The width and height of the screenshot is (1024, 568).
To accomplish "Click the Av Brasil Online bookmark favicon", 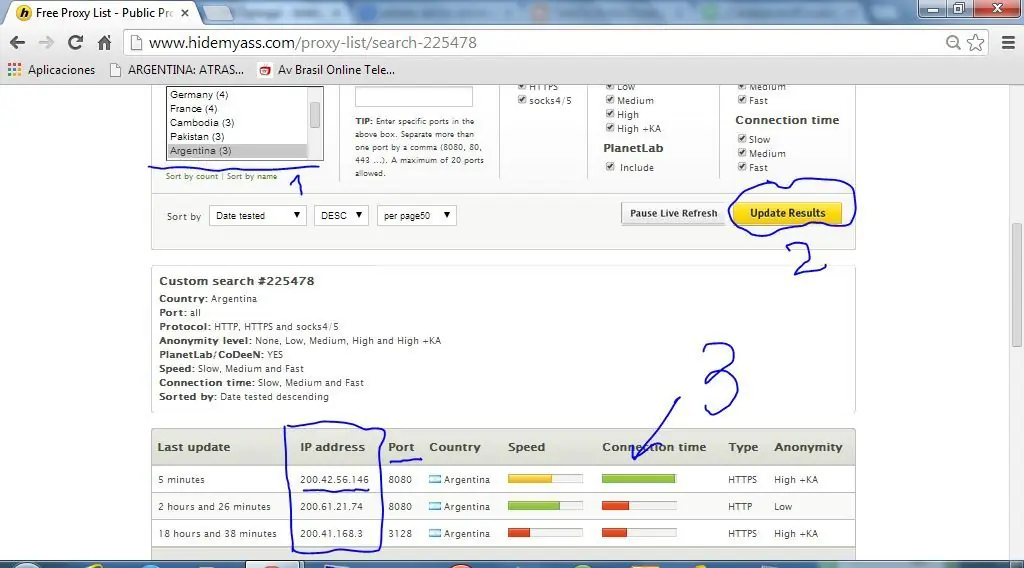I will click(264, 70).
